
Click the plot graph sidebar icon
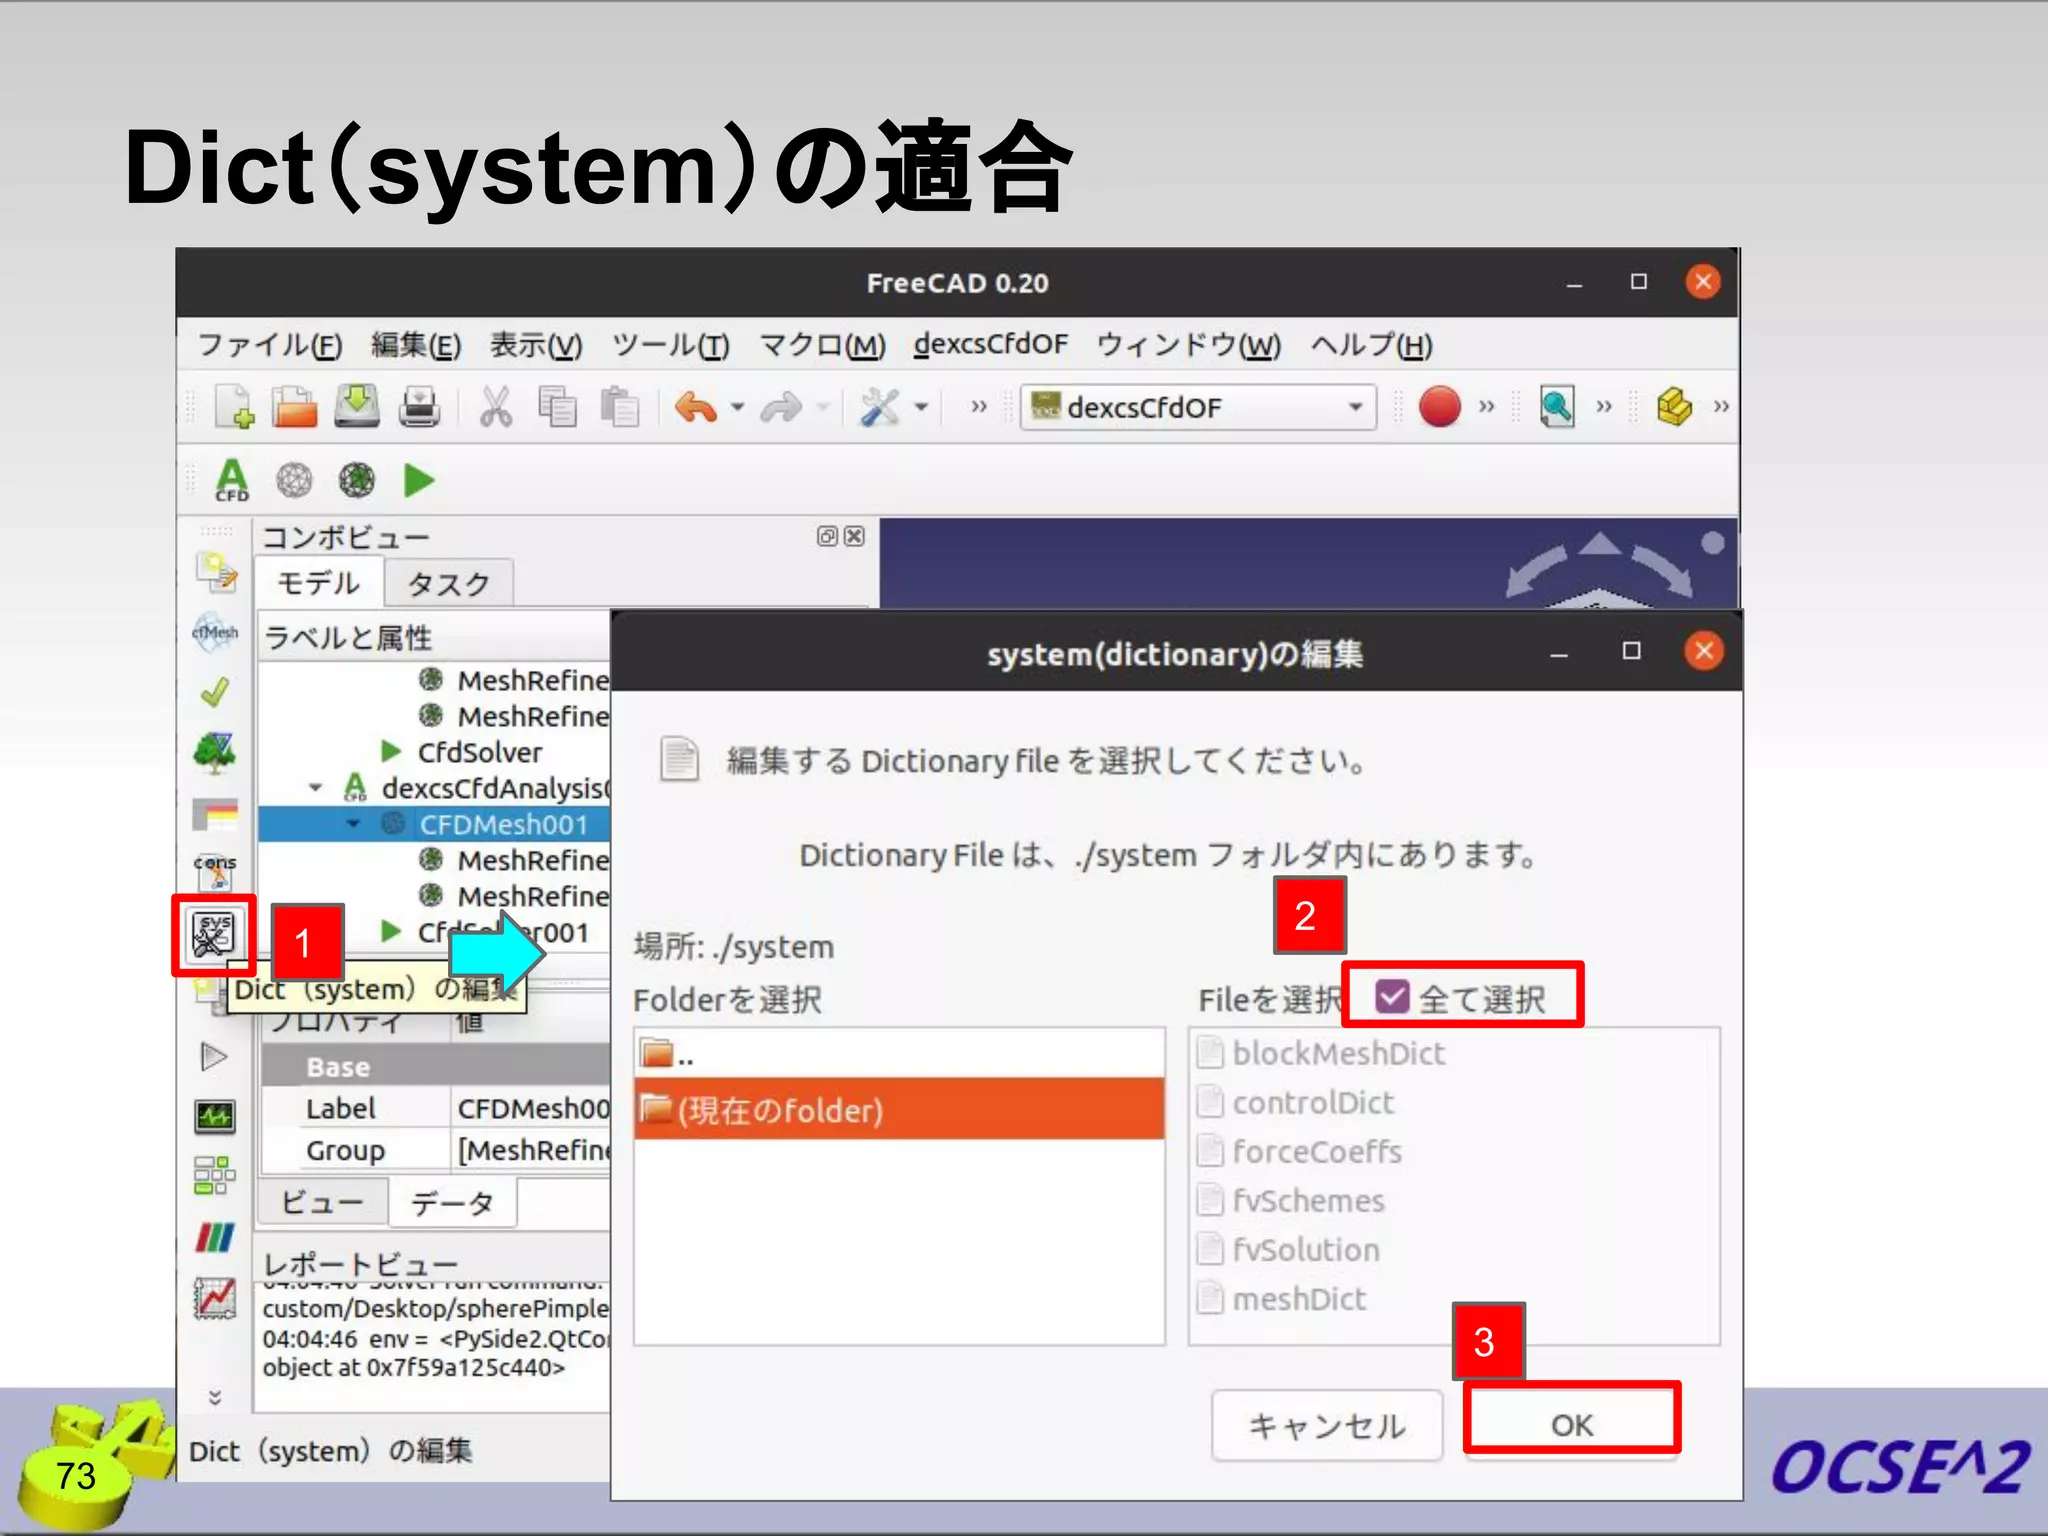(215, 1298)
